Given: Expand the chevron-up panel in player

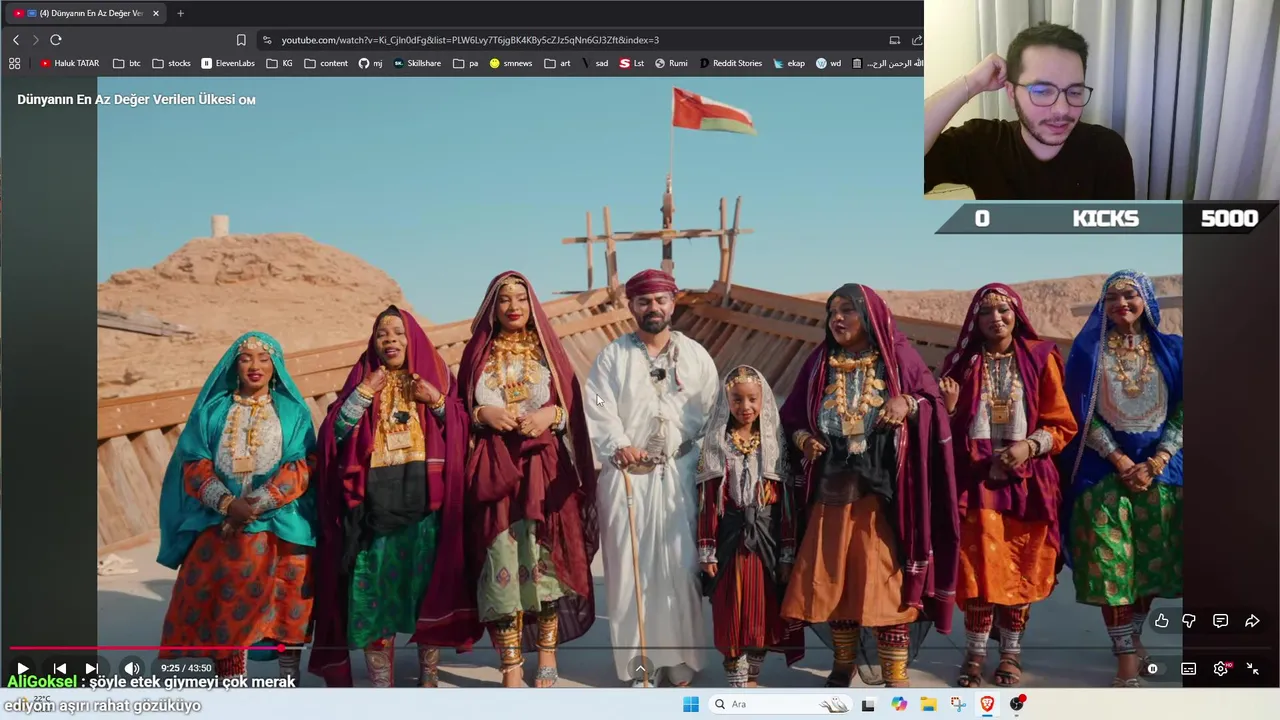Looking at the screenshot, I should coord(640,668).
